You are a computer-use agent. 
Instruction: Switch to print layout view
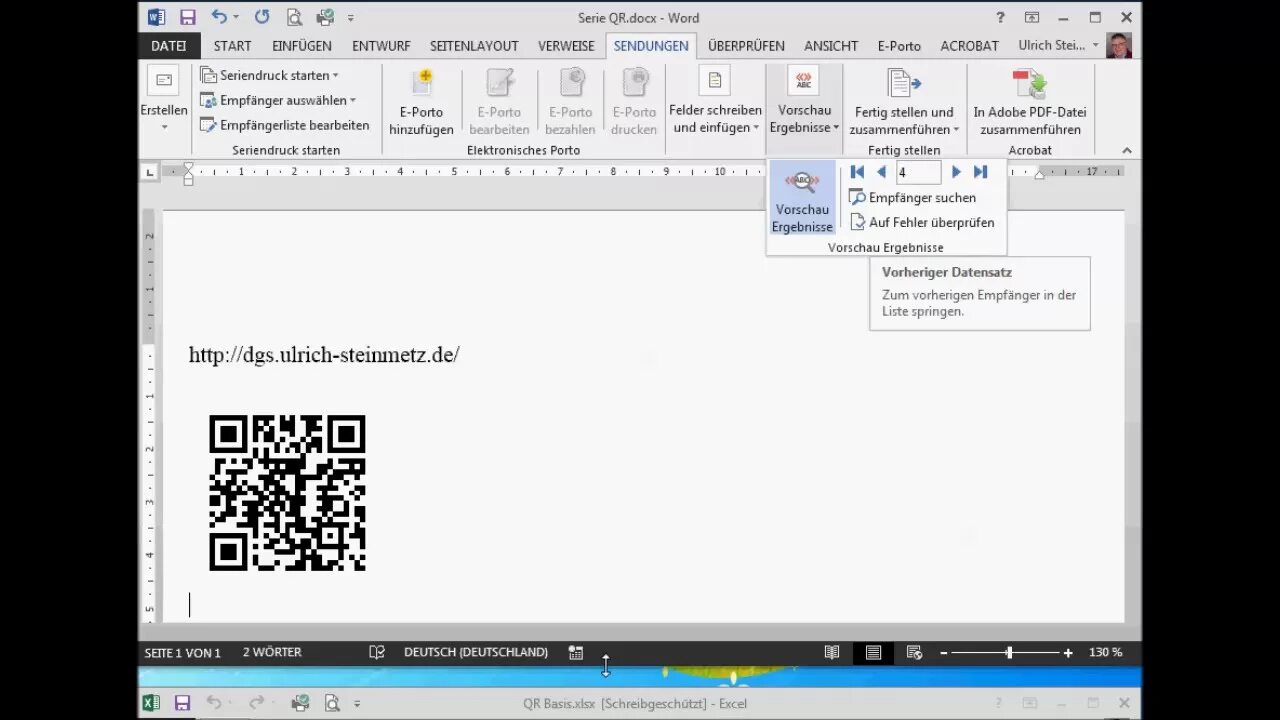(x=873, y=652)
